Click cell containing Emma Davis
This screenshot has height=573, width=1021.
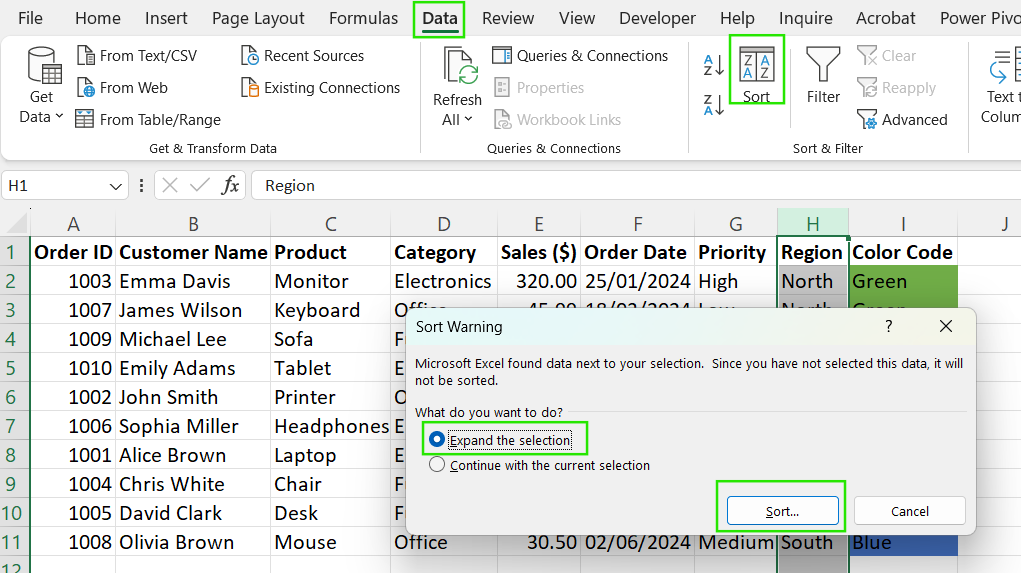[193, 281]
